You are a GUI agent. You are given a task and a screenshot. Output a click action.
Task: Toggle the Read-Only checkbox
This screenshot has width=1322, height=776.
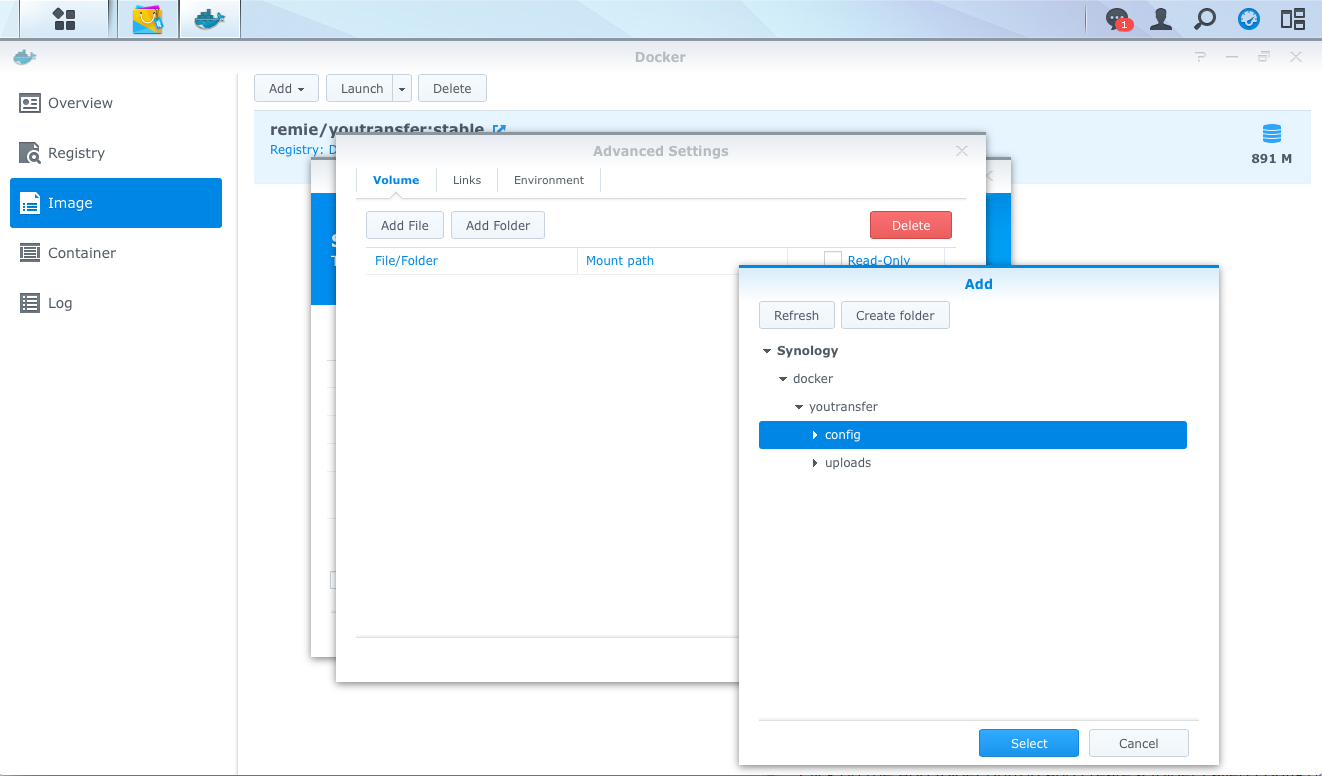833,258
